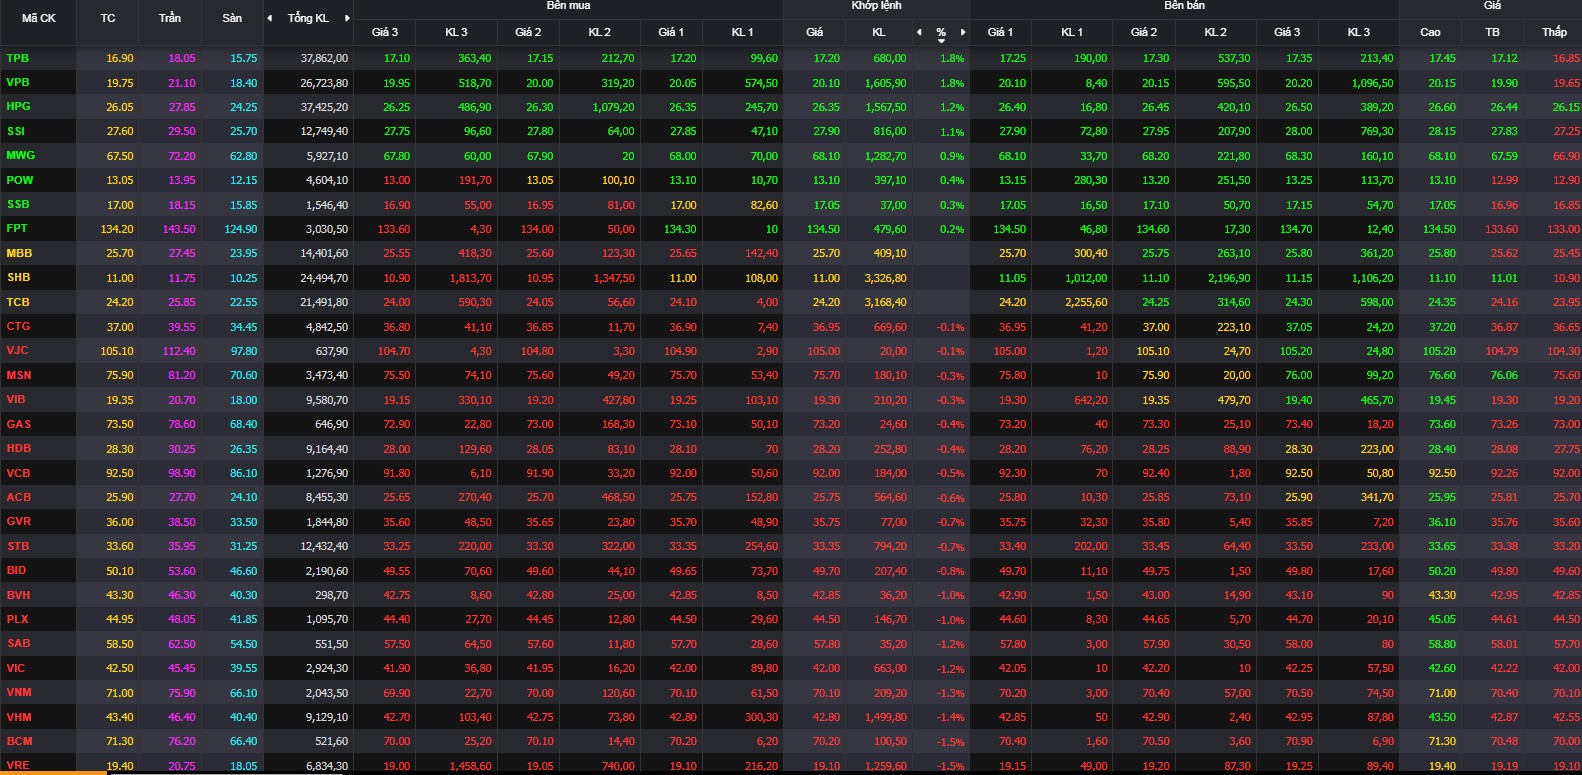The height and width of the screenshot is (775, 1582).
Task: Sort by Trần ceiling price header
Action: [x=170, y=18]
